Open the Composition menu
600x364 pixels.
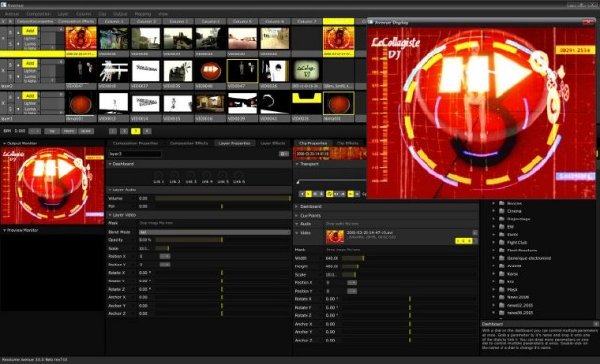[38, 14]
